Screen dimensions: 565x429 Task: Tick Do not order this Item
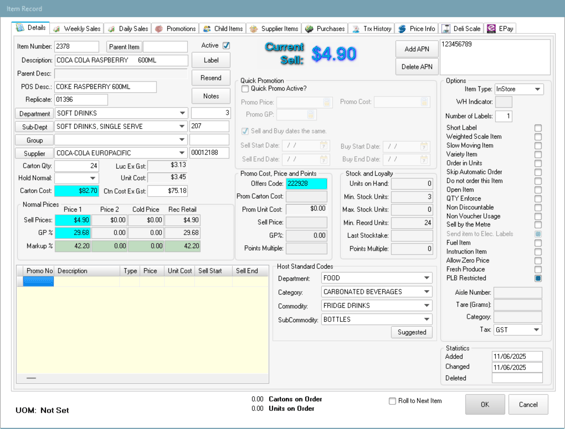coord(538,181)
